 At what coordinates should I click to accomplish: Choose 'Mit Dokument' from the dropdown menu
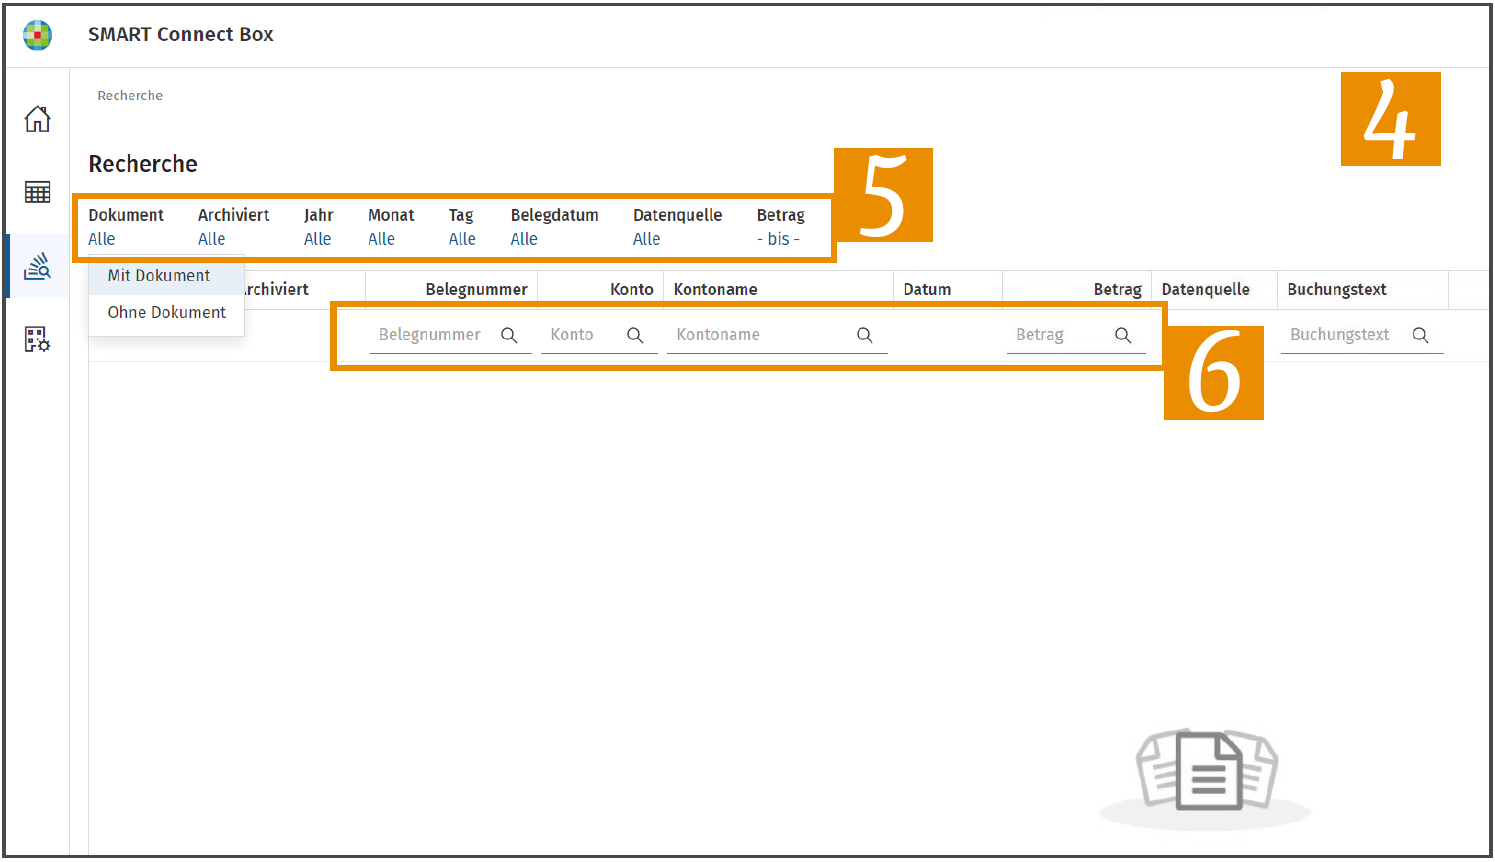pyautogui.click(x=166, y=276)
